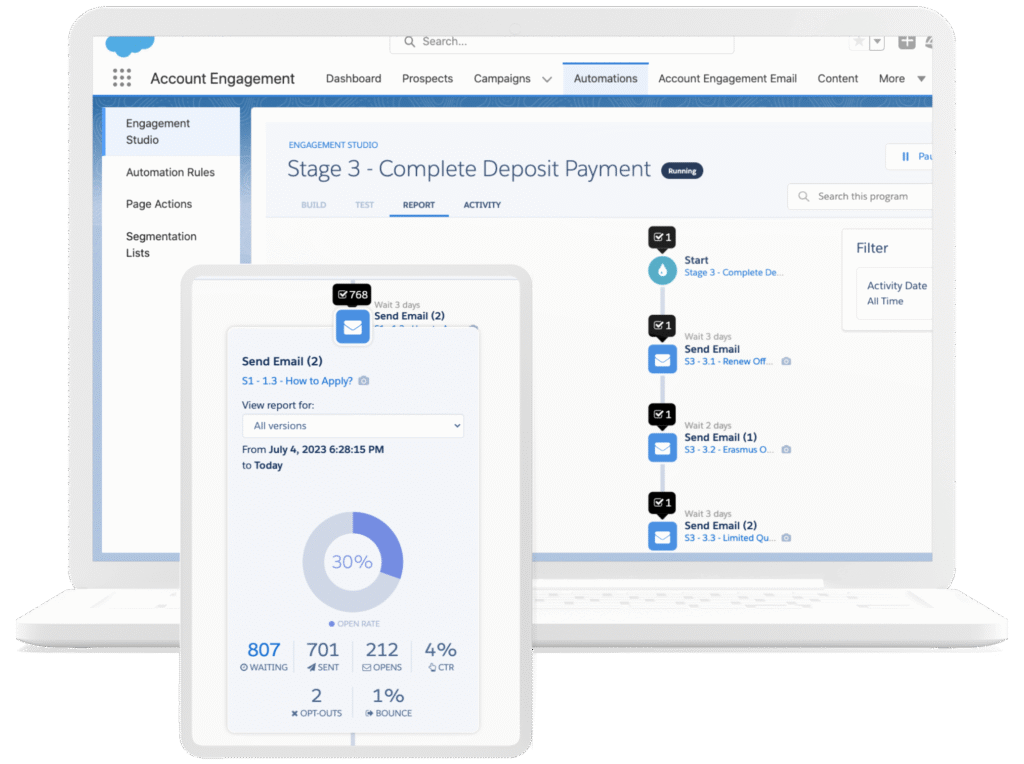Screen dimensions: 1024x764
Task: Click count badge above Send Email (1)
Action: pos(661,413)
